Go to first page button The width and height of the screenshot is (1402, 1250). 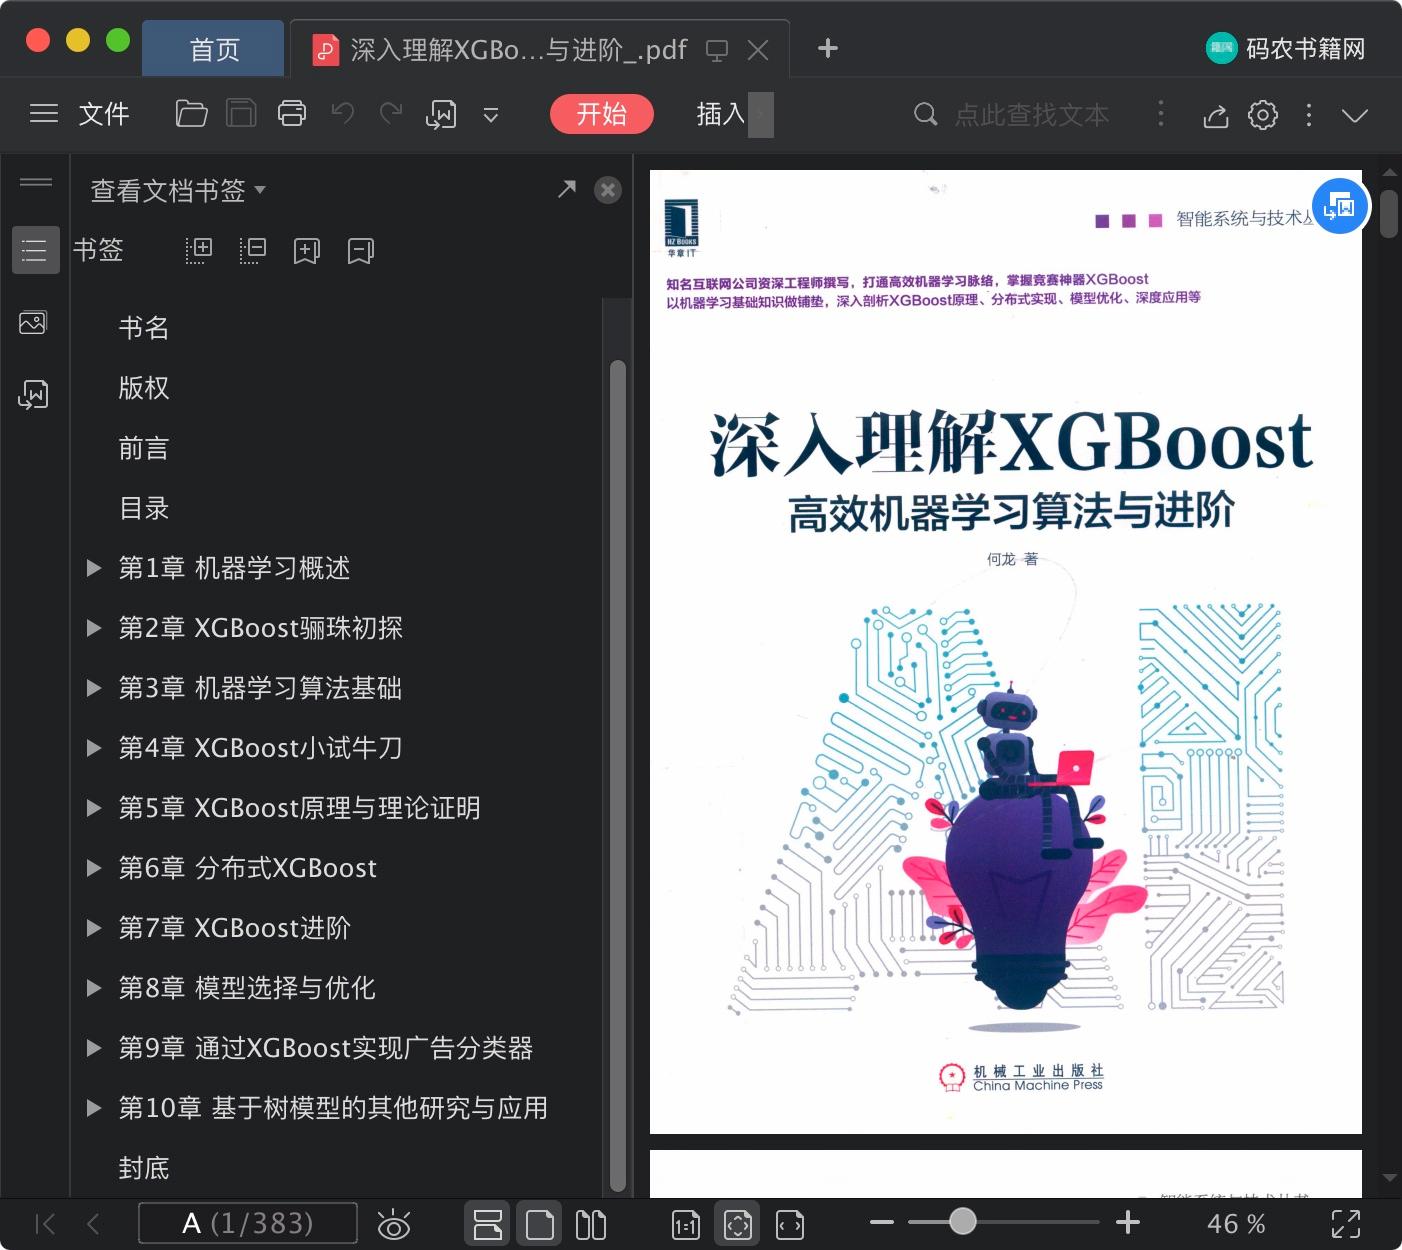tap(45, 1223)
